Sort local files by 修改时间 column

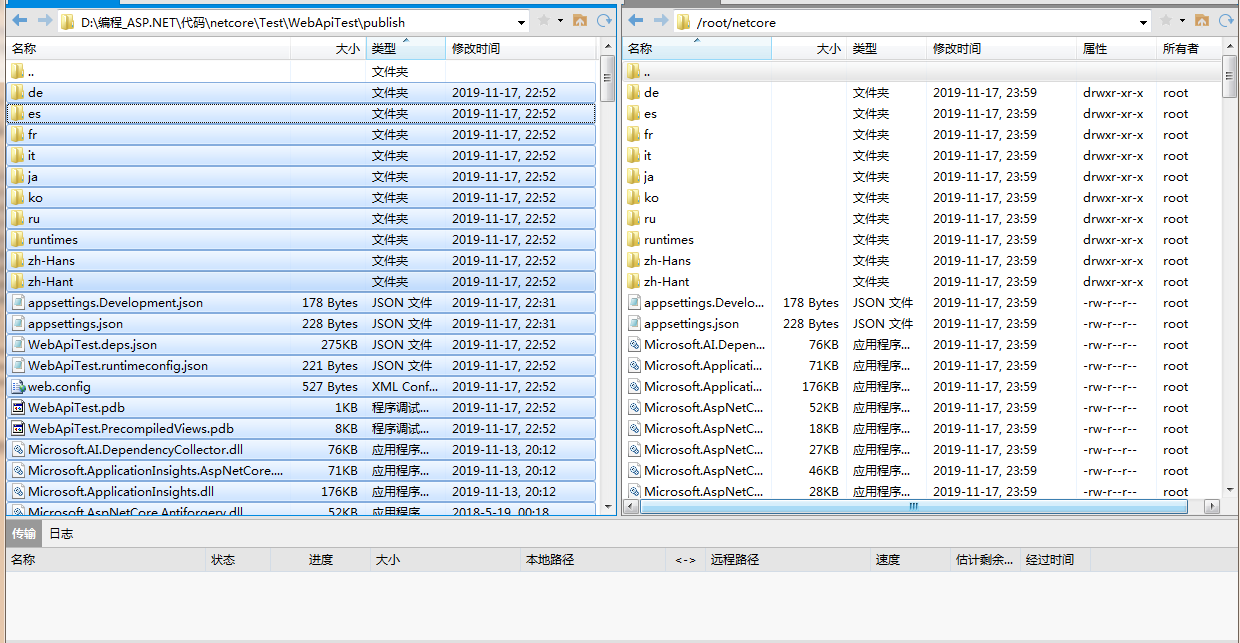pyautogui.click(x=521, y=48)
